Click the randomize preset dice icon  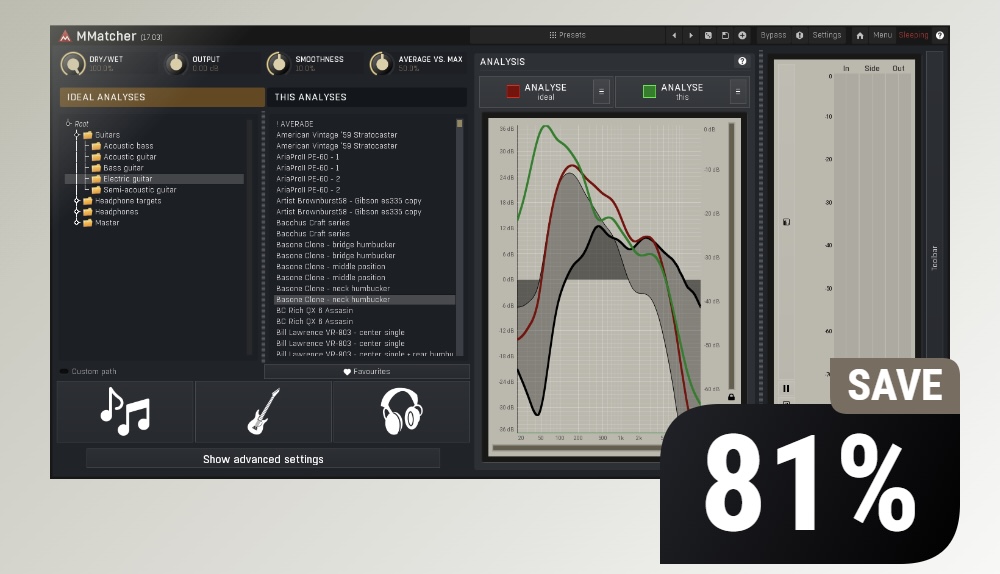coord(708,36)
